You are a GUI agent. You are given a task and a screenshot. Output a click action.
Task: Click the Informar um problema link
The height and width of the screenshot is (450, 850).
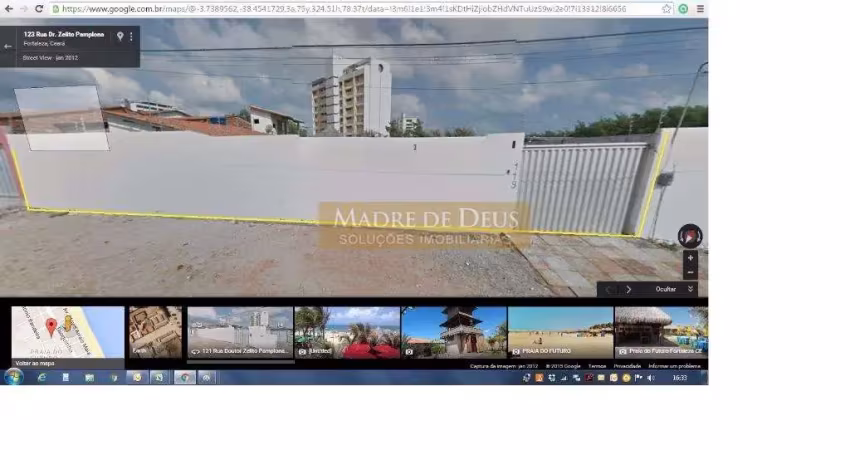pos(674,366)
